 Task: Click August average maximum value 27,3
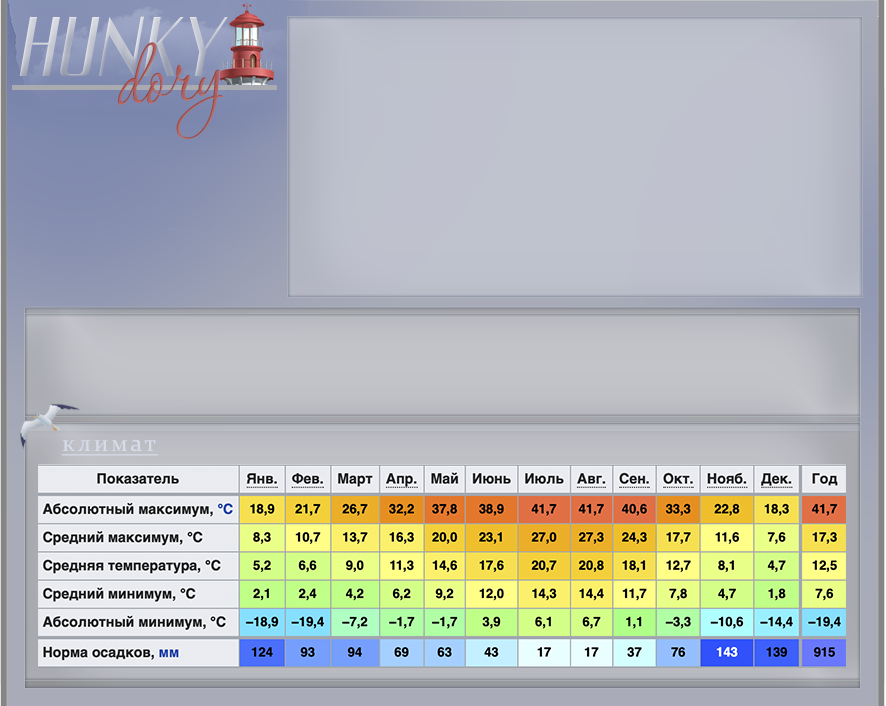point(591,538)
